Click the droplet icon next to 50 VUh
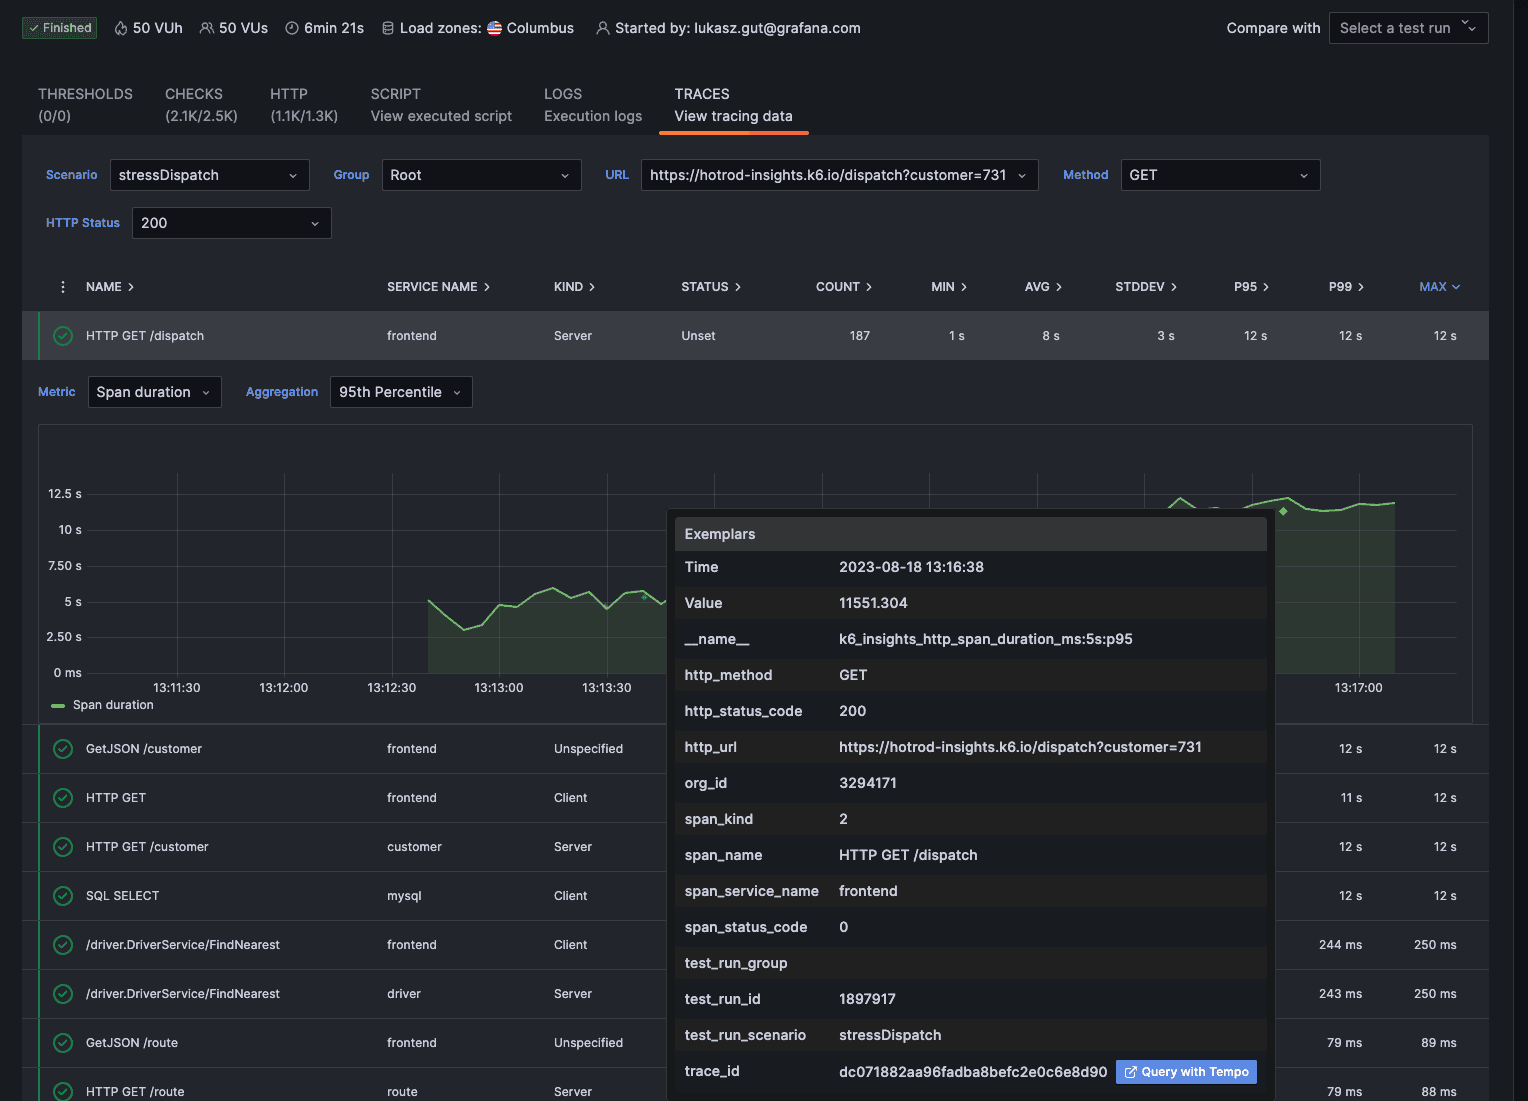Screen dimensions: 1528x1101 click(120, 28)
